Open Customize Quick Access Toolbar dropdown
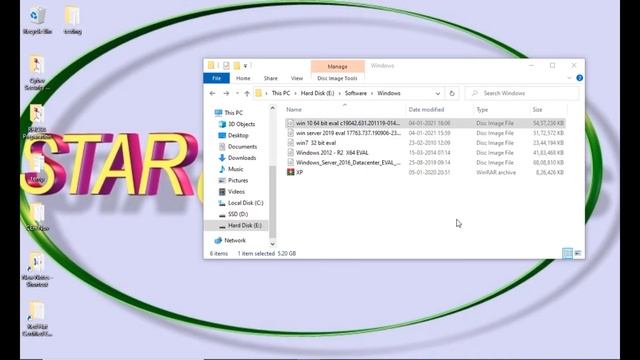 [246, 66]
